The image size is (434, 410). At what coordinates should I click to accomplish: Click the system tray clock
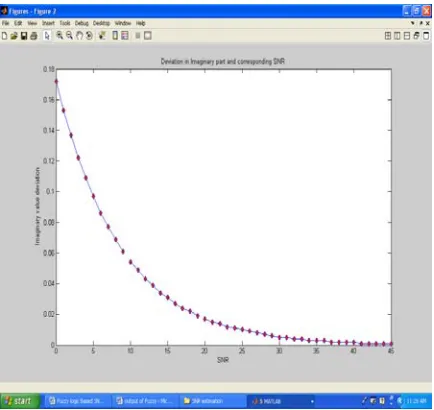416,401
